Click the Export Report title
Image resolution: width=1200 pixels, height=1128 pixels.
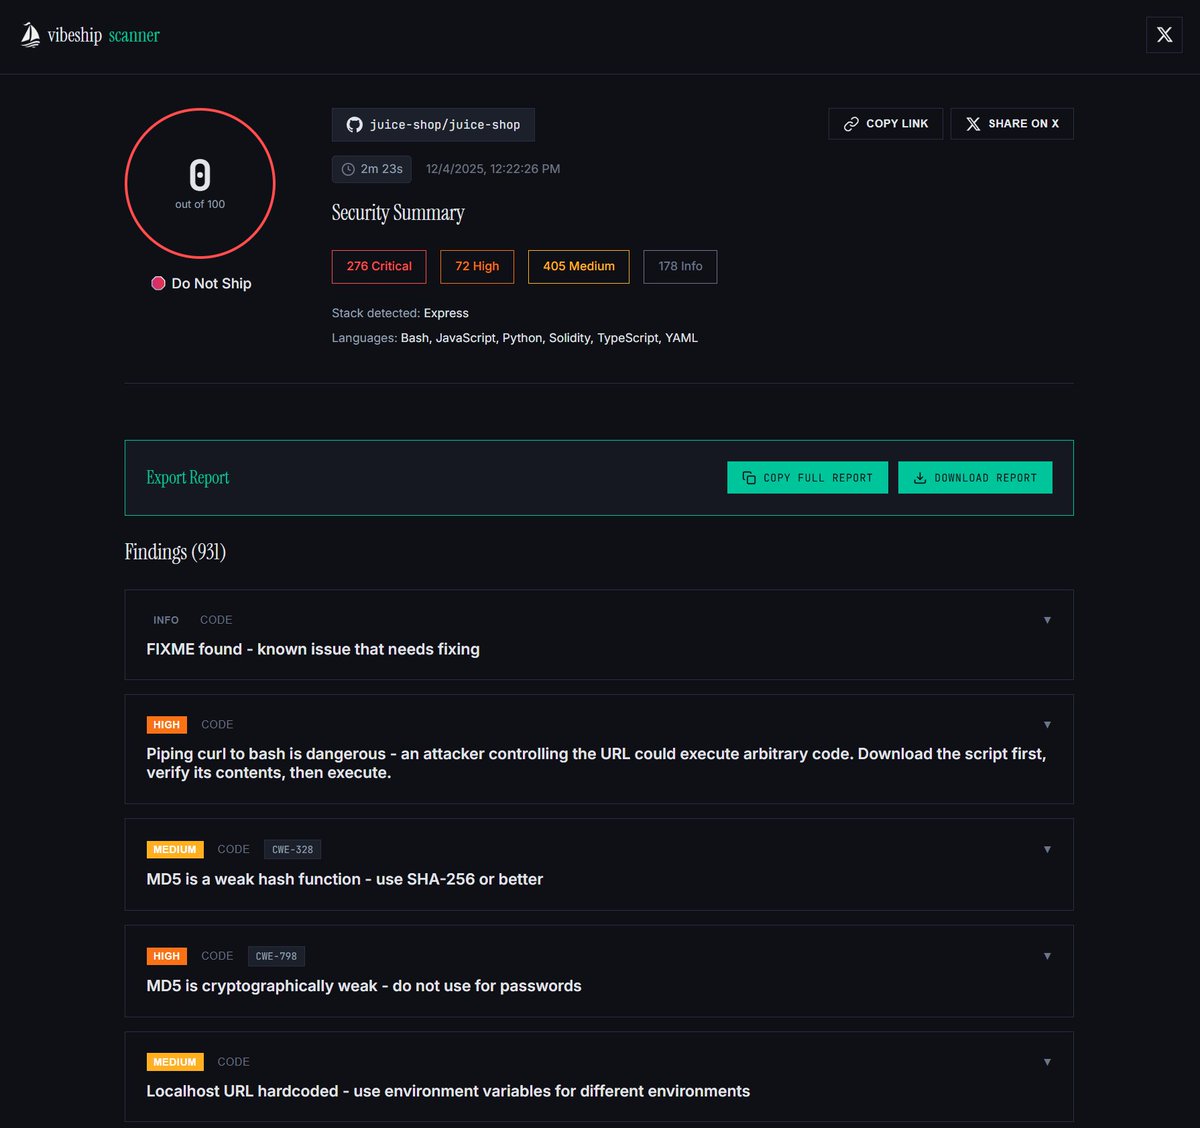click(x=188, y=478)
